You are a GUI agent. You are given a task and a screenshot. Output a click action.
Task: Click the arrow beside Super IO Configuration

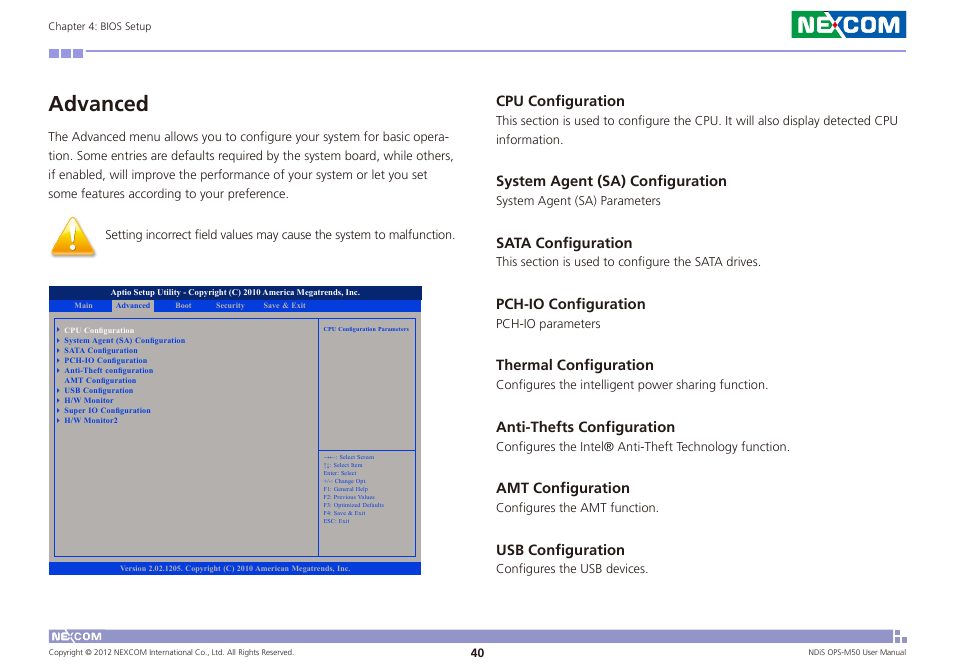coord(58,410)
